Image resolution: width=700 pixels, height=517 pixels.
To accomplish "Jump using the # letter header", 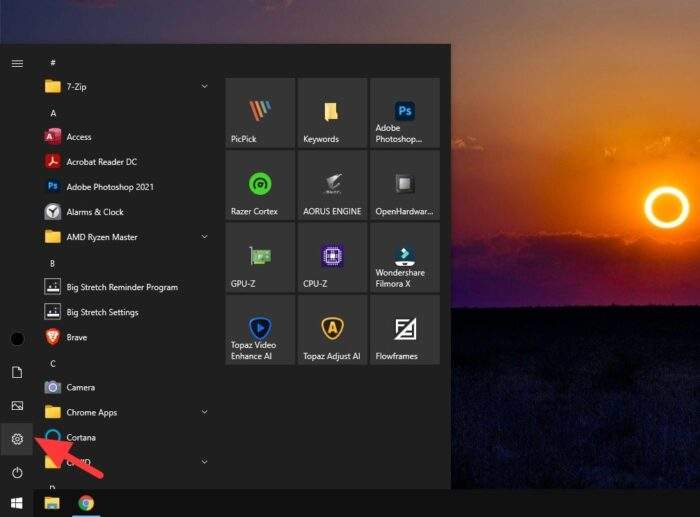I will coord(53,63).
